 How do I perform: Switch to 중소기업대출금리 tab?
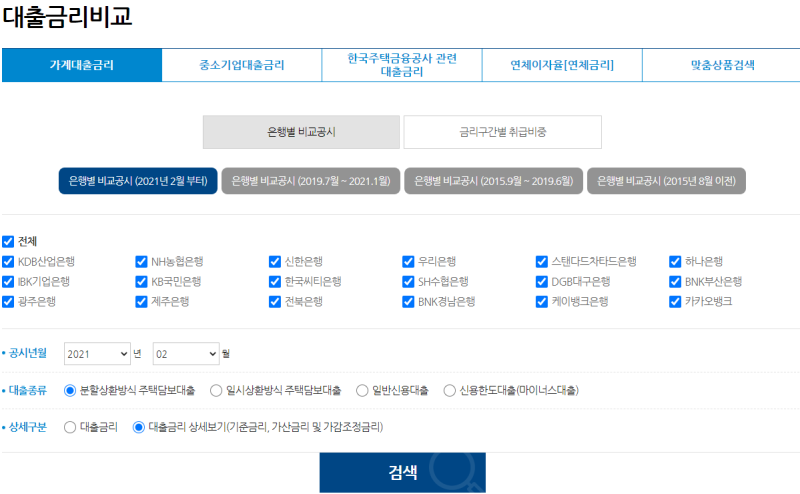pos(242,65)
